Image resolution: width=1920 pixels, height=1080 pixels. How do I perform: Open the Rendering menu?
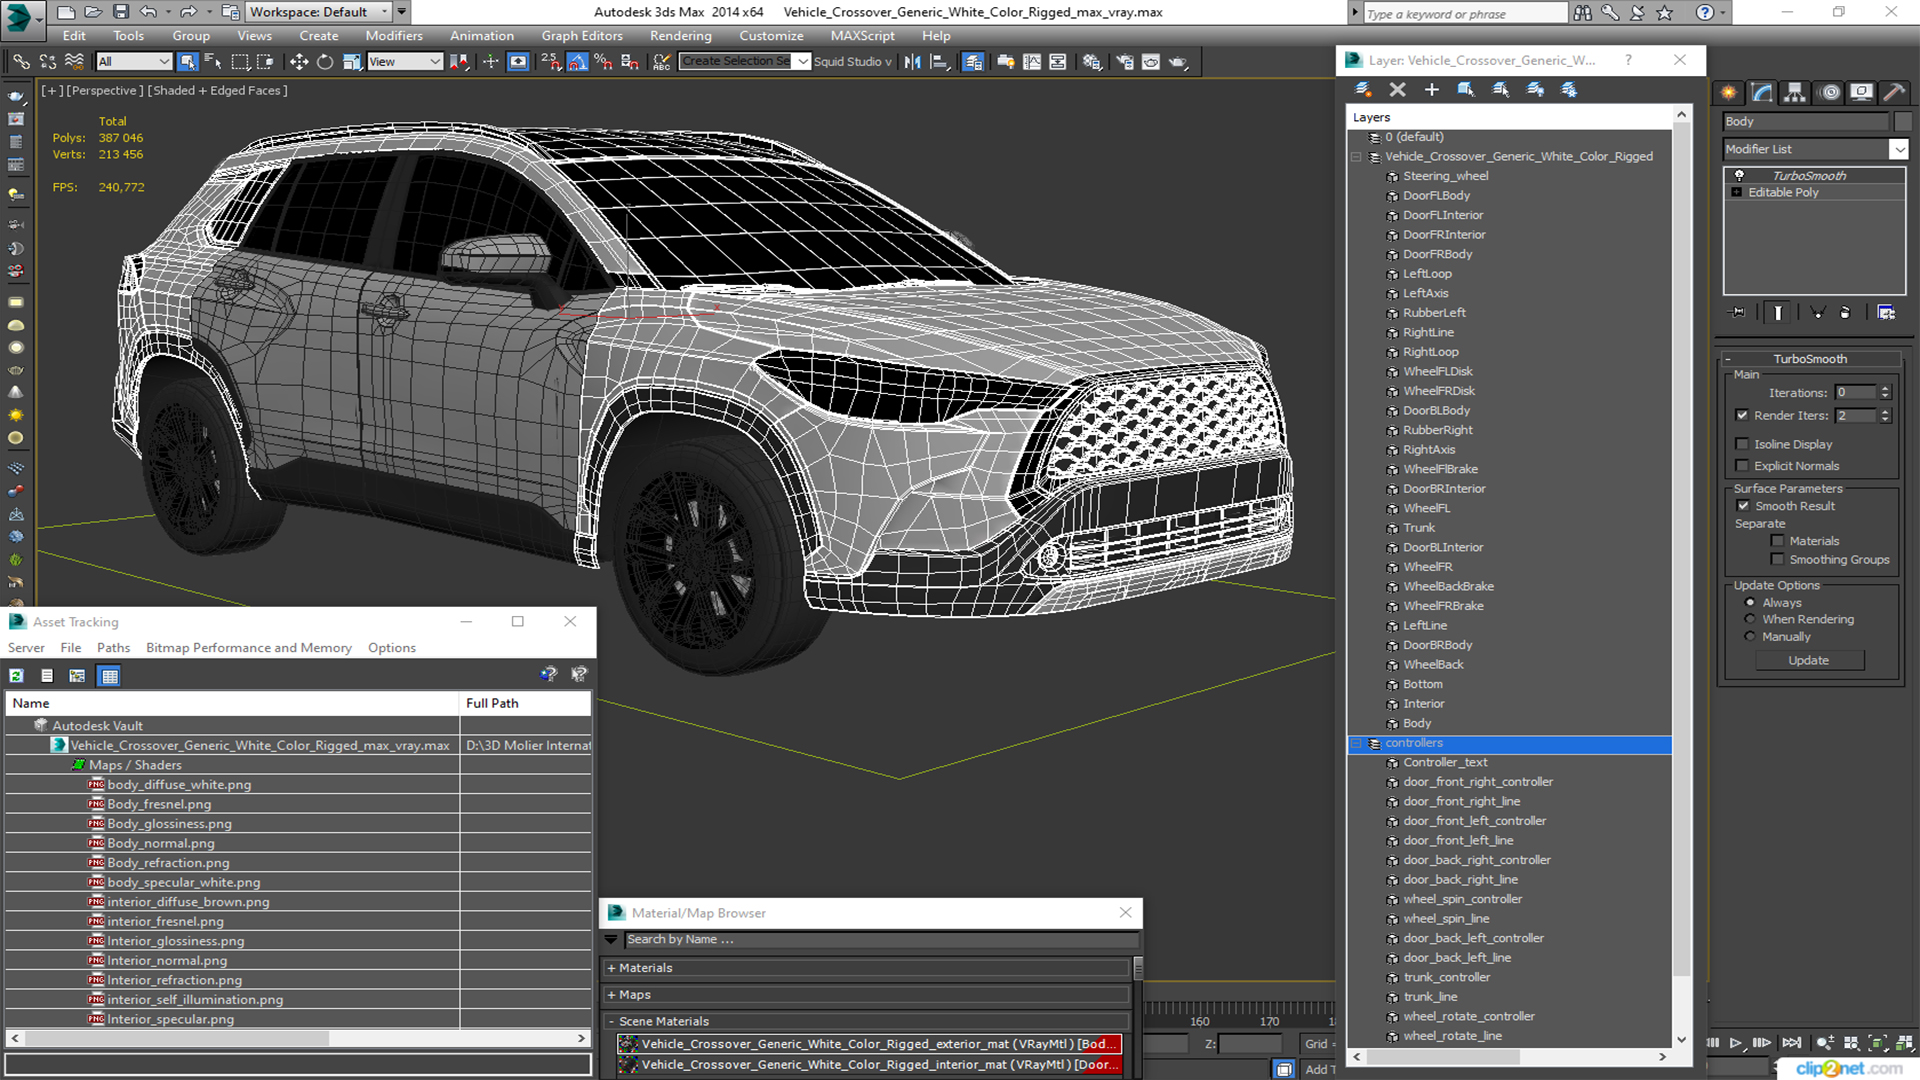681,36
